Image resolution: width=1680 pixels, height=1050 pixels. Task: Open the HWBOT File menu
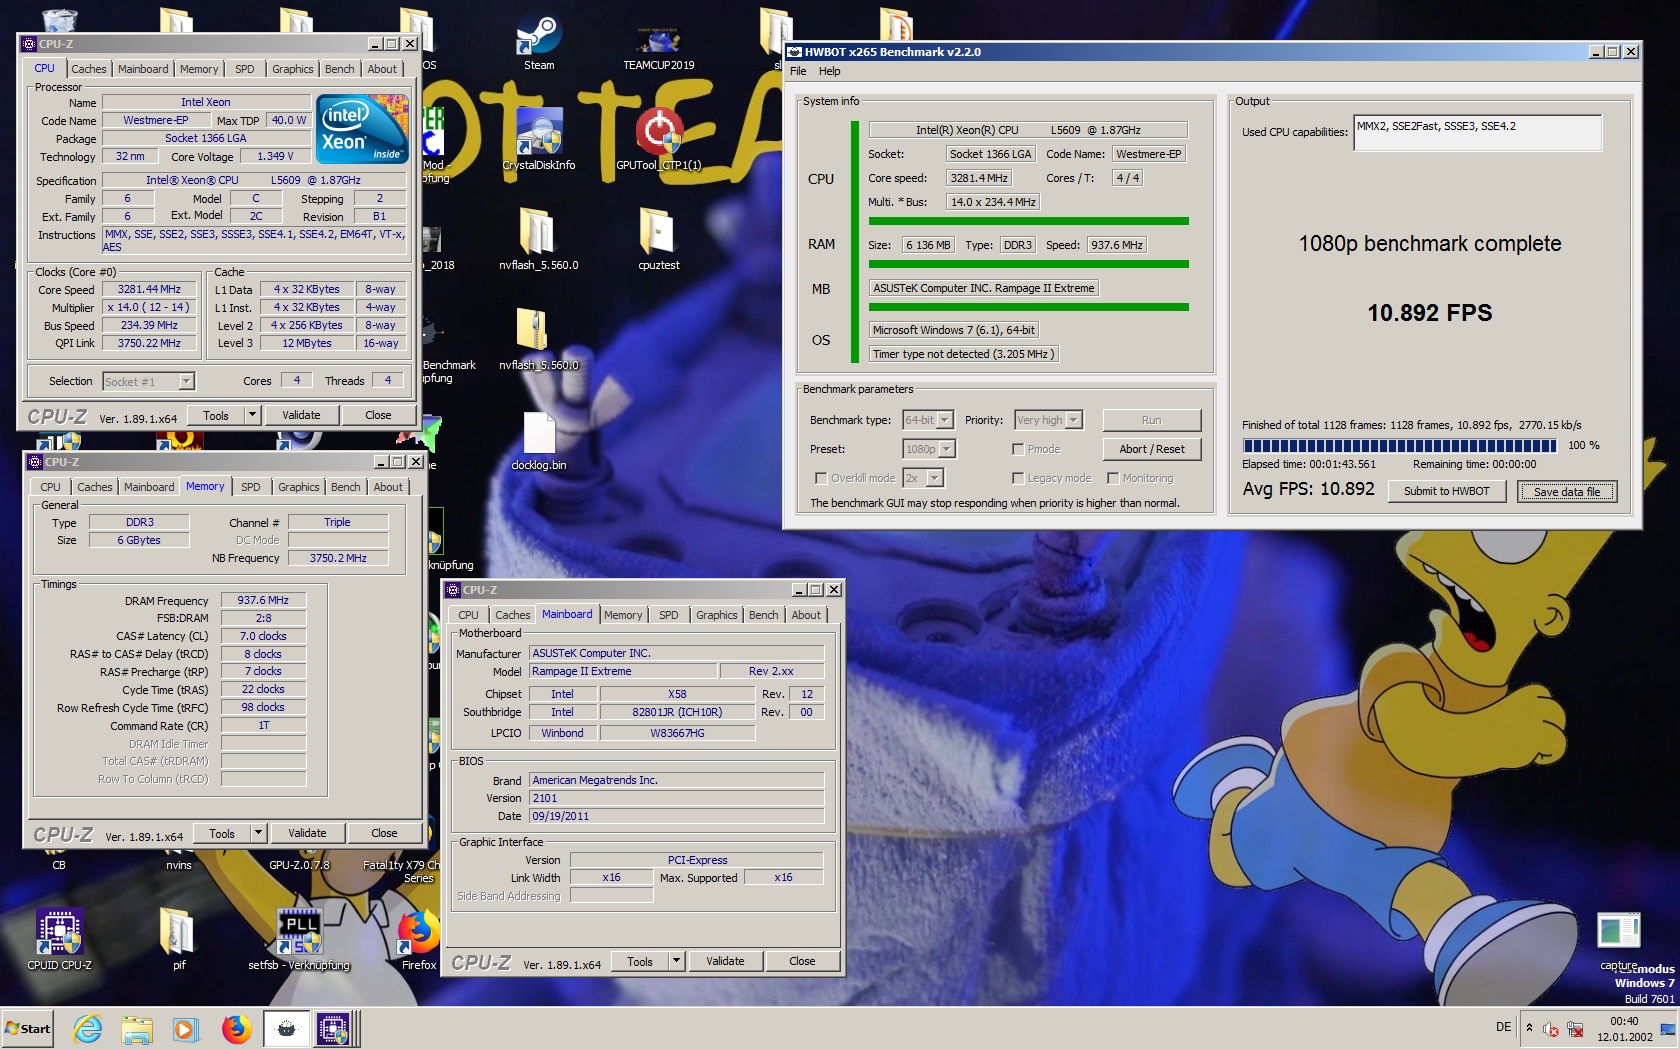pyautogui.click(x=798, y=71)
